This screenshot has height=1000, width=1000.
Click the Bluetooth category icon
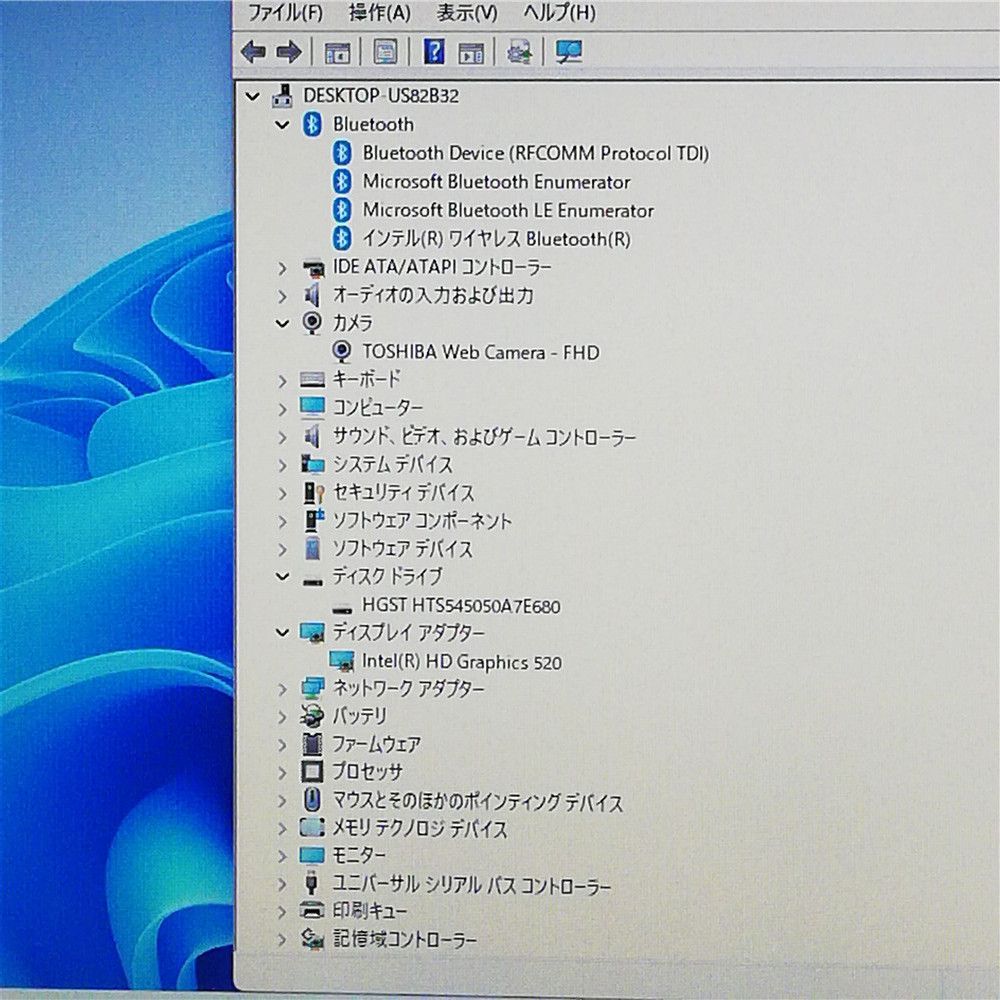tap(312, 124)
